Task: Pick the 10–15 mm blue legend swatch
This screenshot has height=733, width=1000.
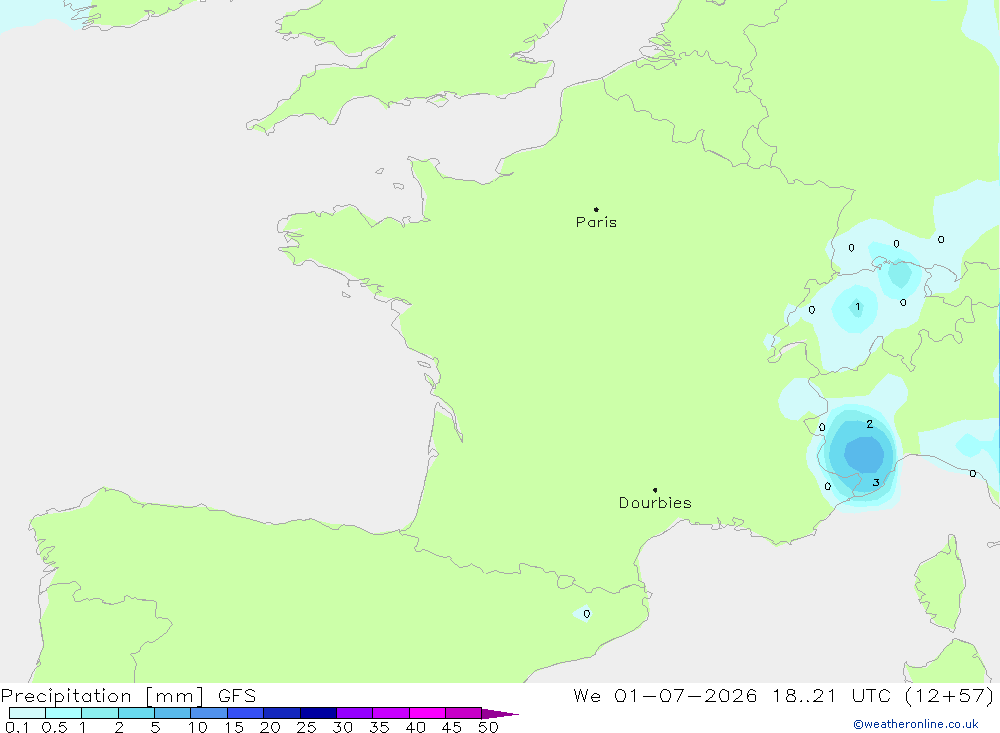Action: click(209, 713)
